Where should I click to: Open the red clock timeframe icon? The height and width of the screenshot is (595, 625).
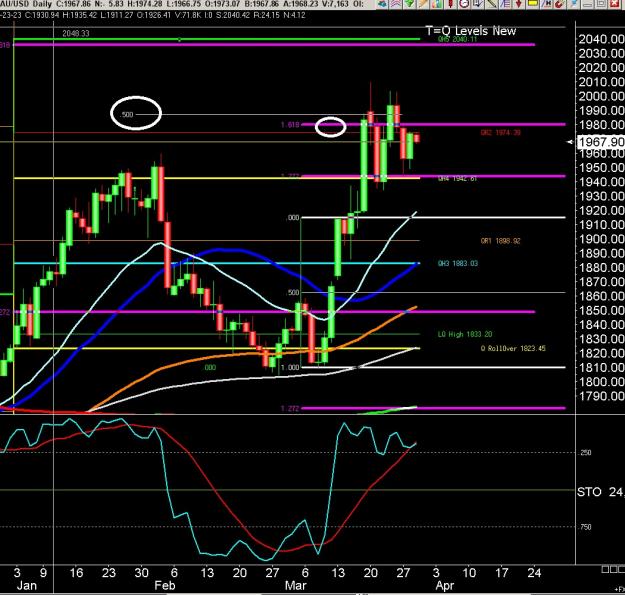[464, 4]
